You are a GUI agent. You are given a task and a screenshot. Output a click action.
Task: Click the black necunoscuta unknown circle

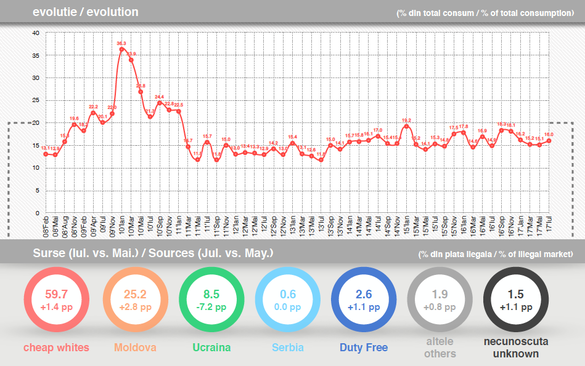coord(516,300)
